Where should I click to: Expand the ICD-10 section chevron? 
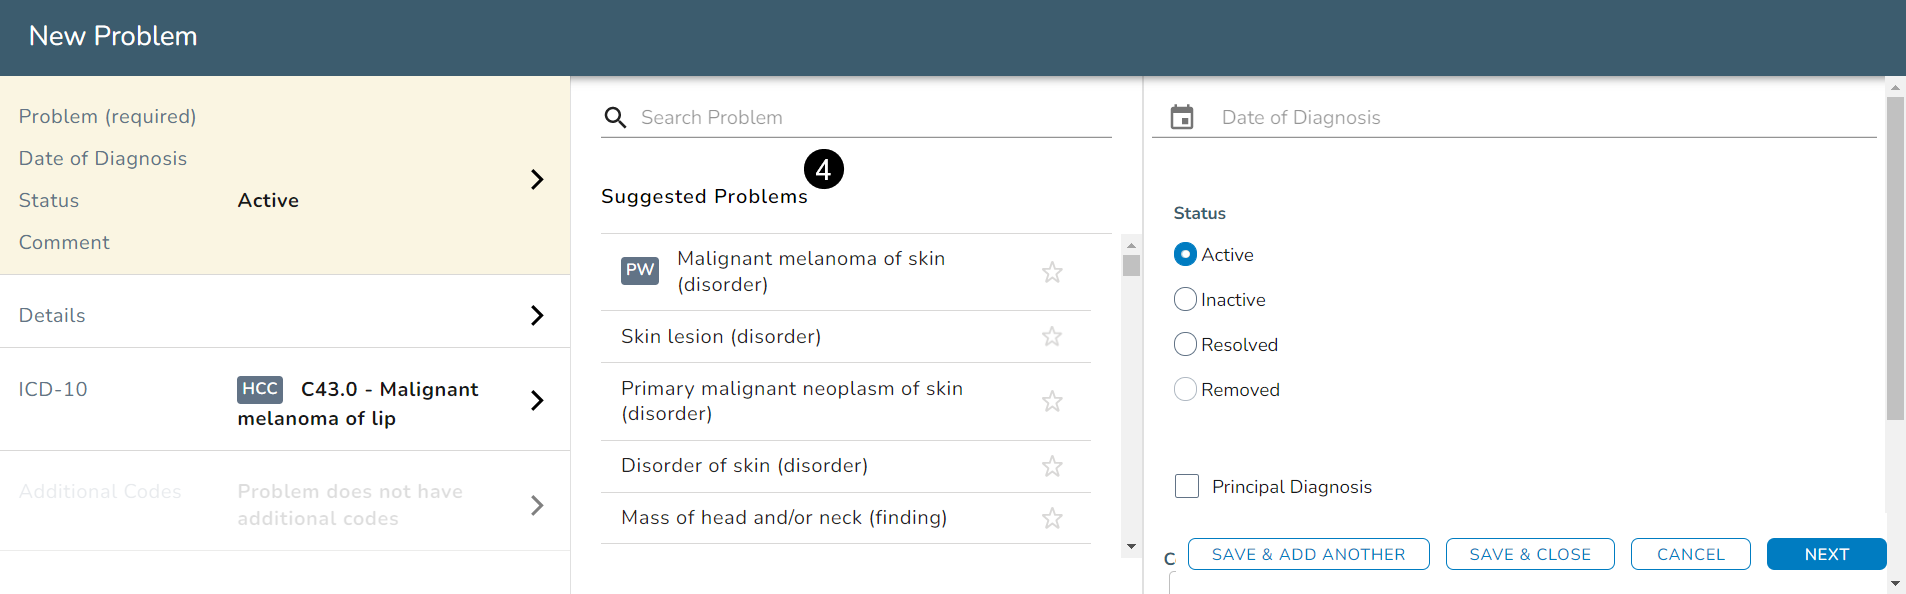[x=537, y=401]
